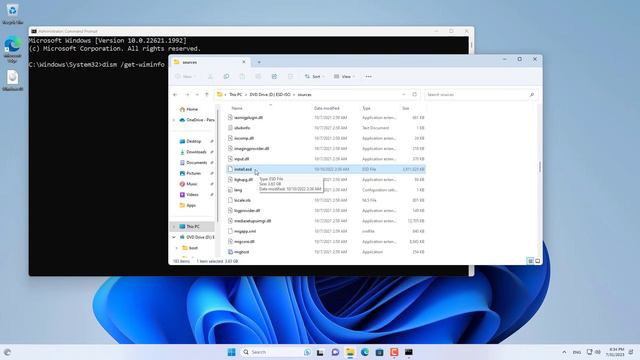Click This PC in the address breadcrumb

[x=236, y=94]
